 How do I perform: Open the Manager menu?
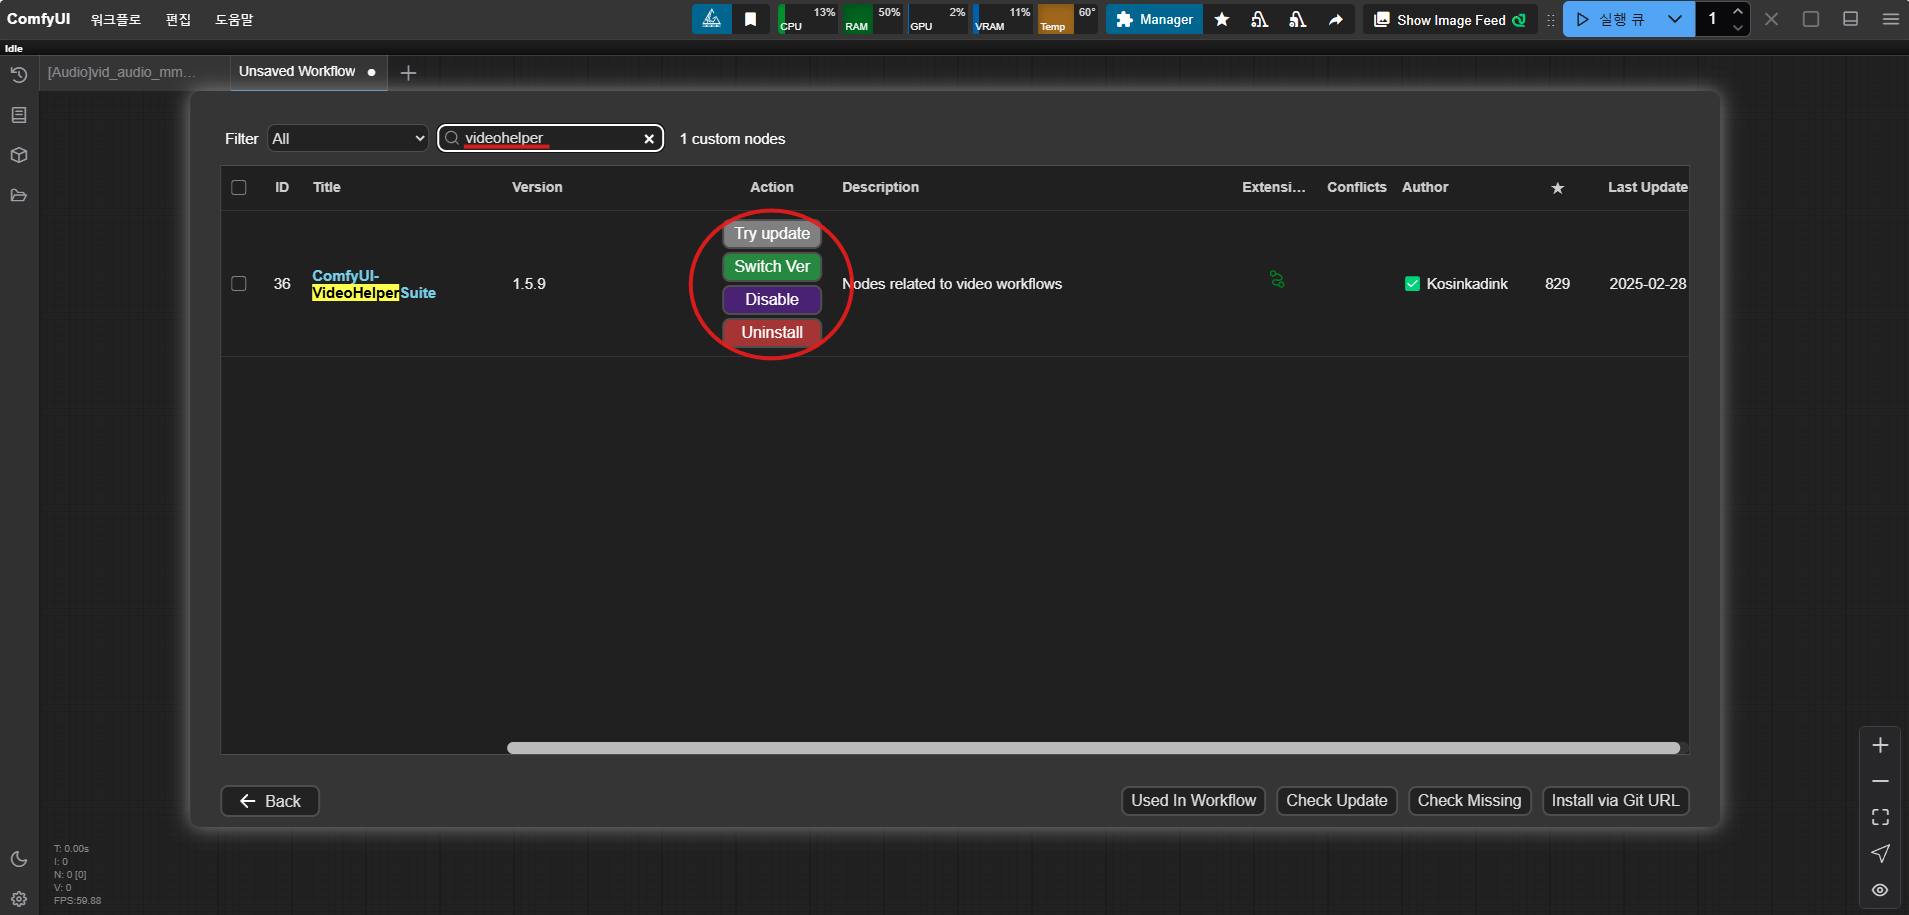pyautogui.click(x=1155, y=19)
